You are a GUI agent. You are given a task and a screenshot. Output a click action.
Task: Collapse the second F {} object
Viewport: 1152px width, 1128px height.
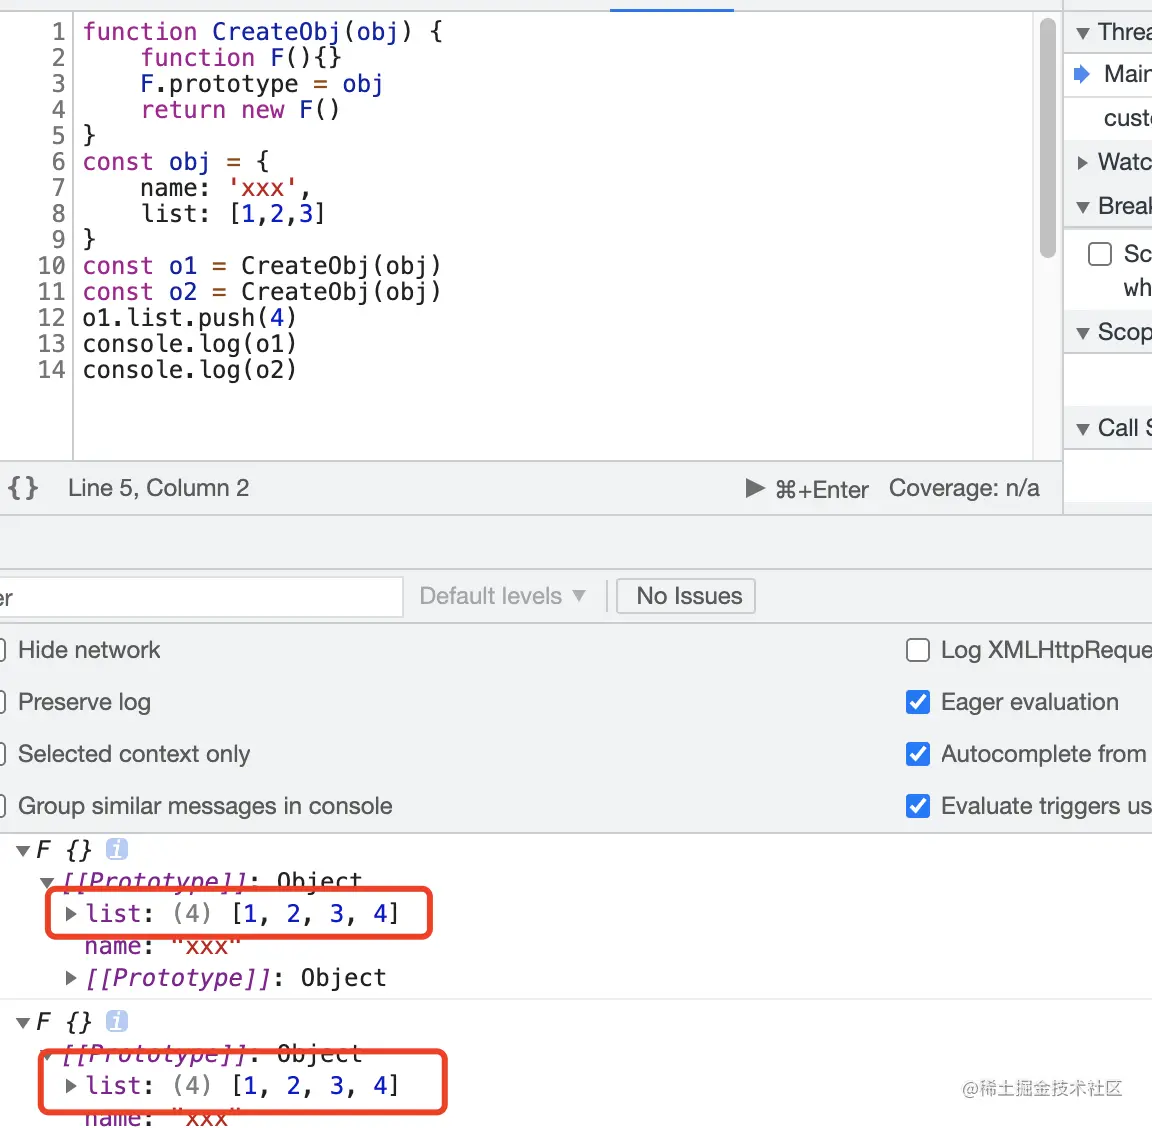[x=23, y=1022]
